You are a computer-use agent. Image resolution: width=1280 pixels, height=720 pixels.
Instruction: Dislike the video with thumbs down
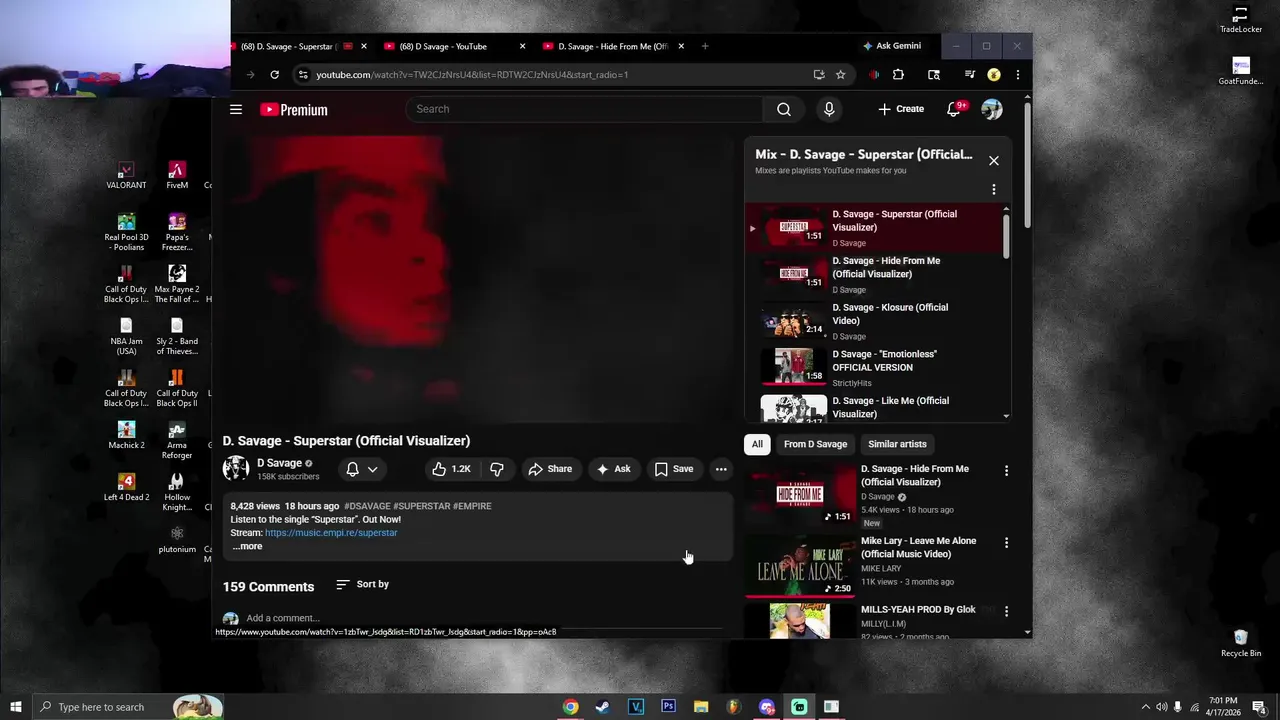coord(497,469)
